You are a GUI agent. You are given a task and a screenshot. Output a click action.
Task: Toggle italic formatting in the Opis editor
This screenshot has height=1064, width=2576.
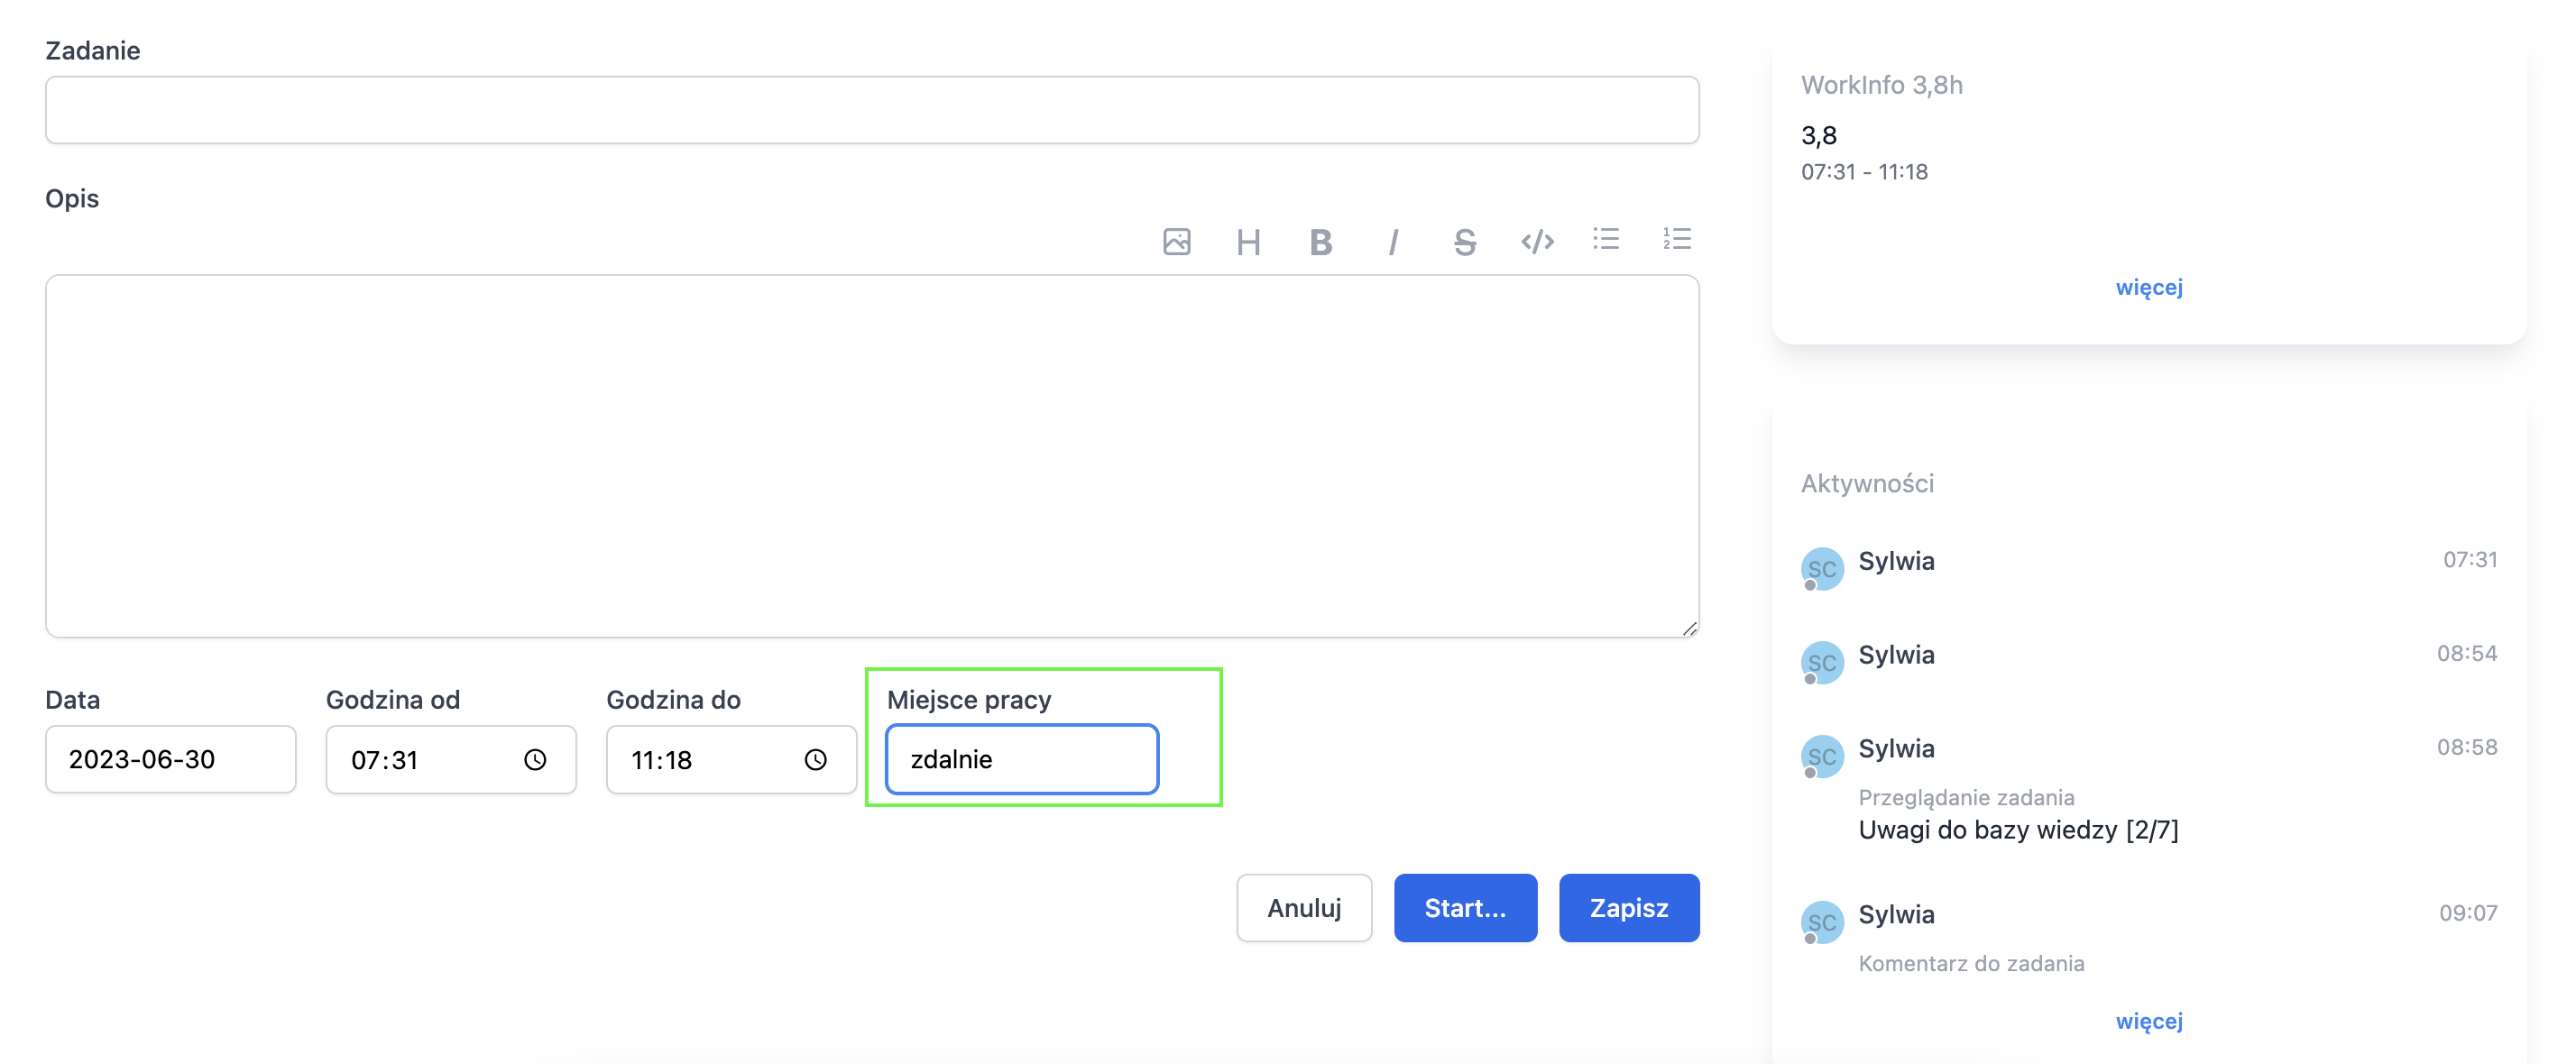[x=1392, y=242]
